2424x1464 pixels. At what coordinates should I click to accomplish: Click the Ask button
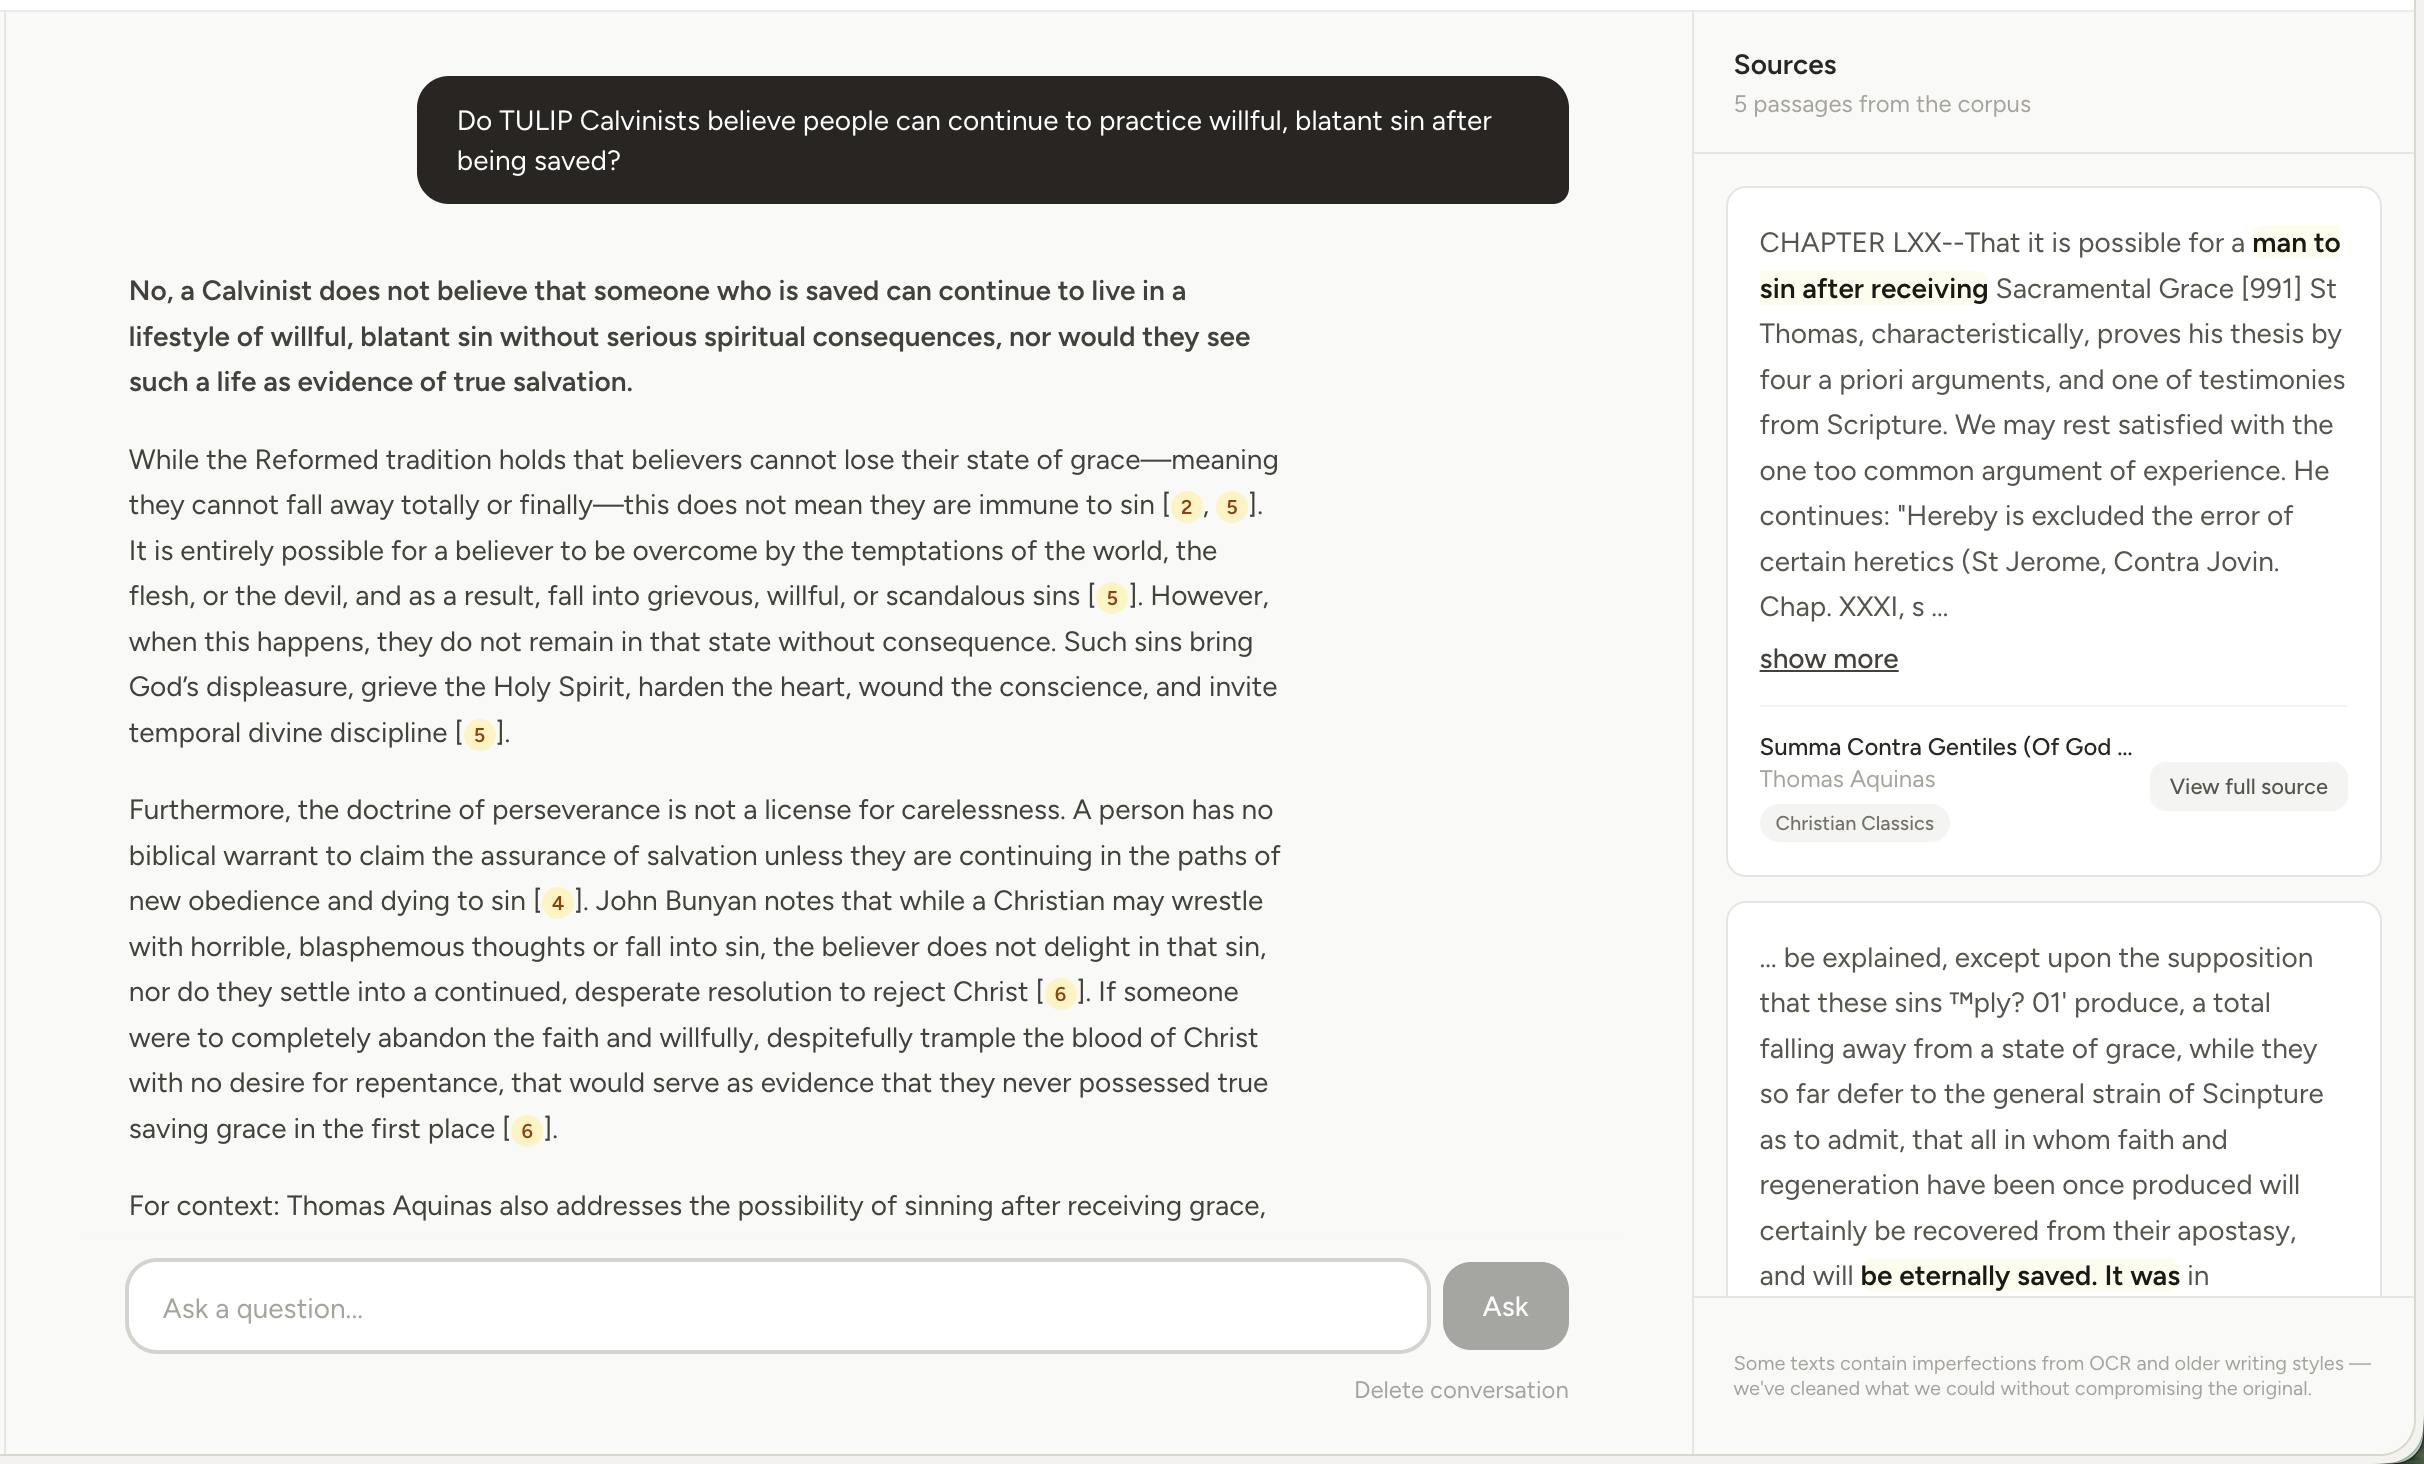[1505, 1306]
